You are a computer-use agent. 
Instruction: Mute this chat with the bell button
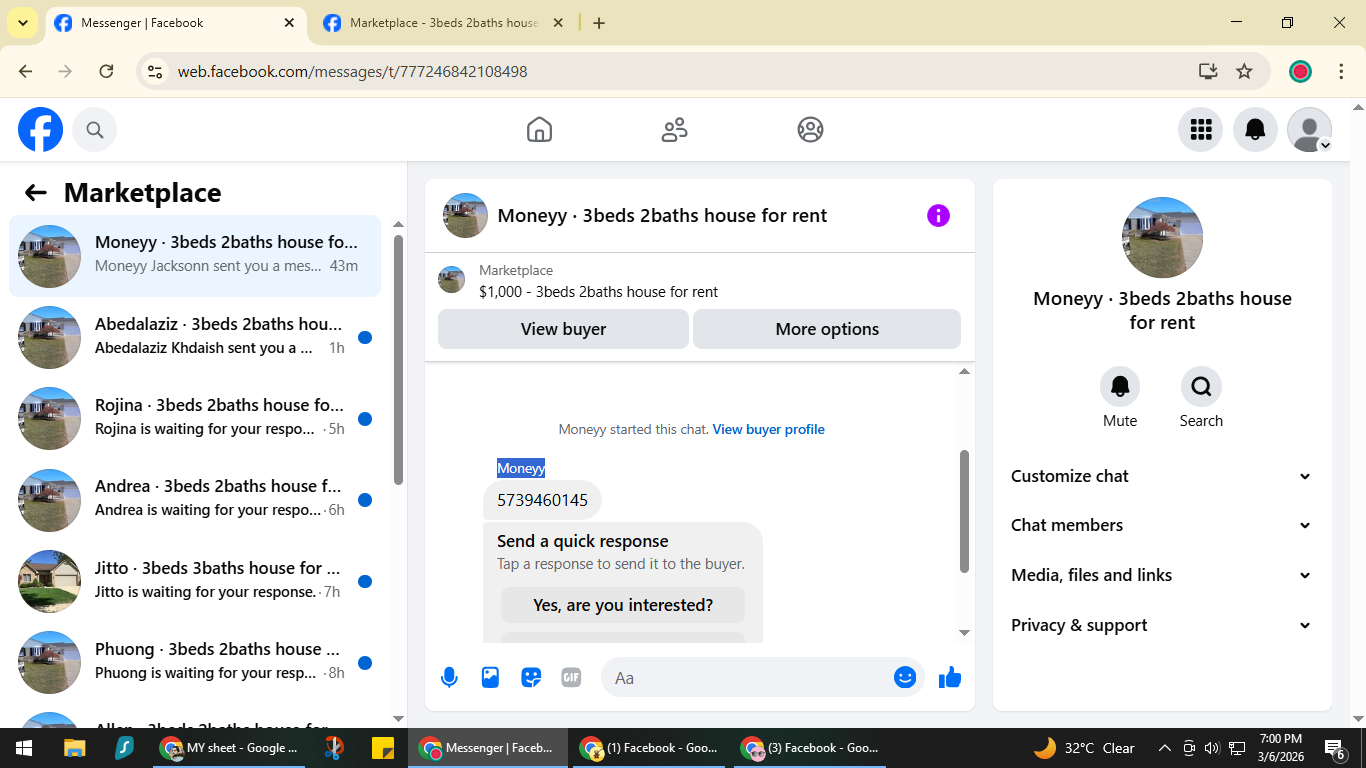coord(1120,386)
